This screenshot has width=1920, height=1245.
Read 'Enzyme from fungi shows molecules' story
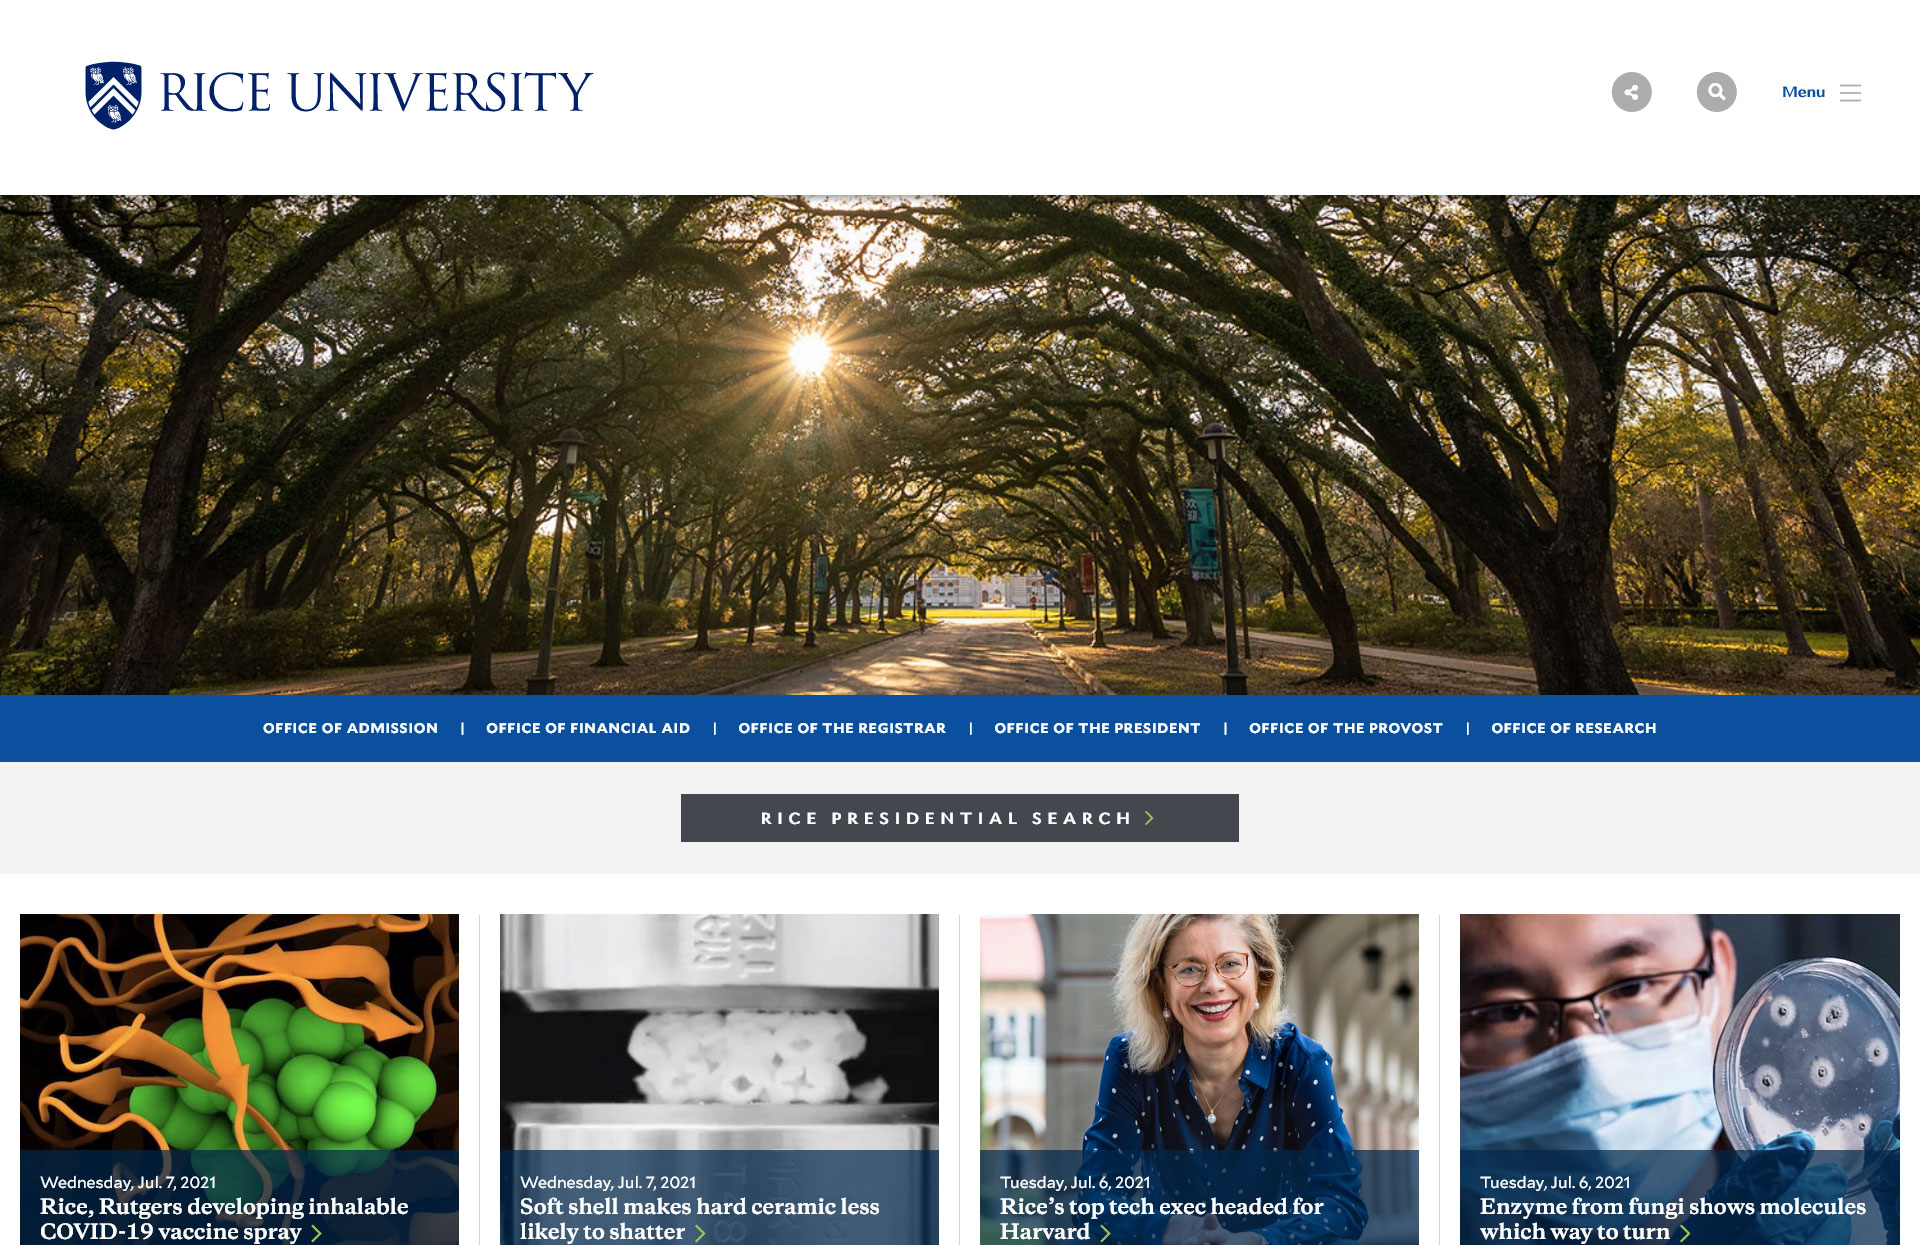click(x=1673, y=1219)
